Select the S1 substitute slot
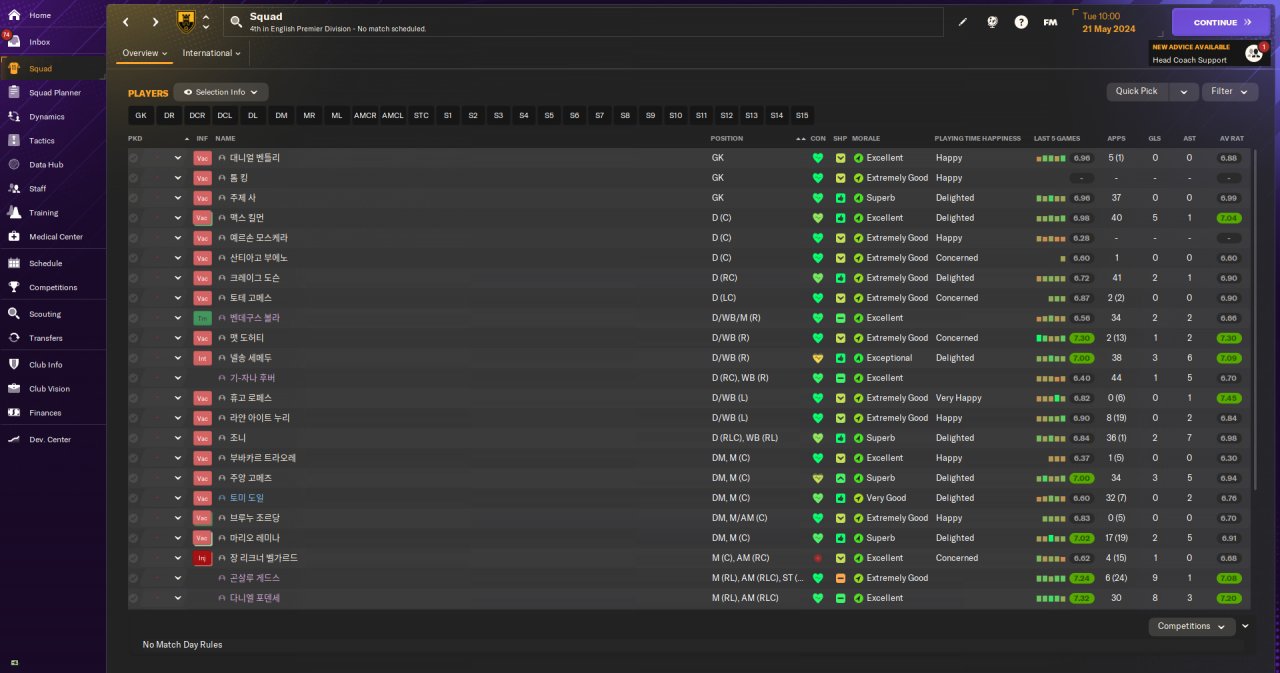 pyautogui.click(x=447, y=115)
